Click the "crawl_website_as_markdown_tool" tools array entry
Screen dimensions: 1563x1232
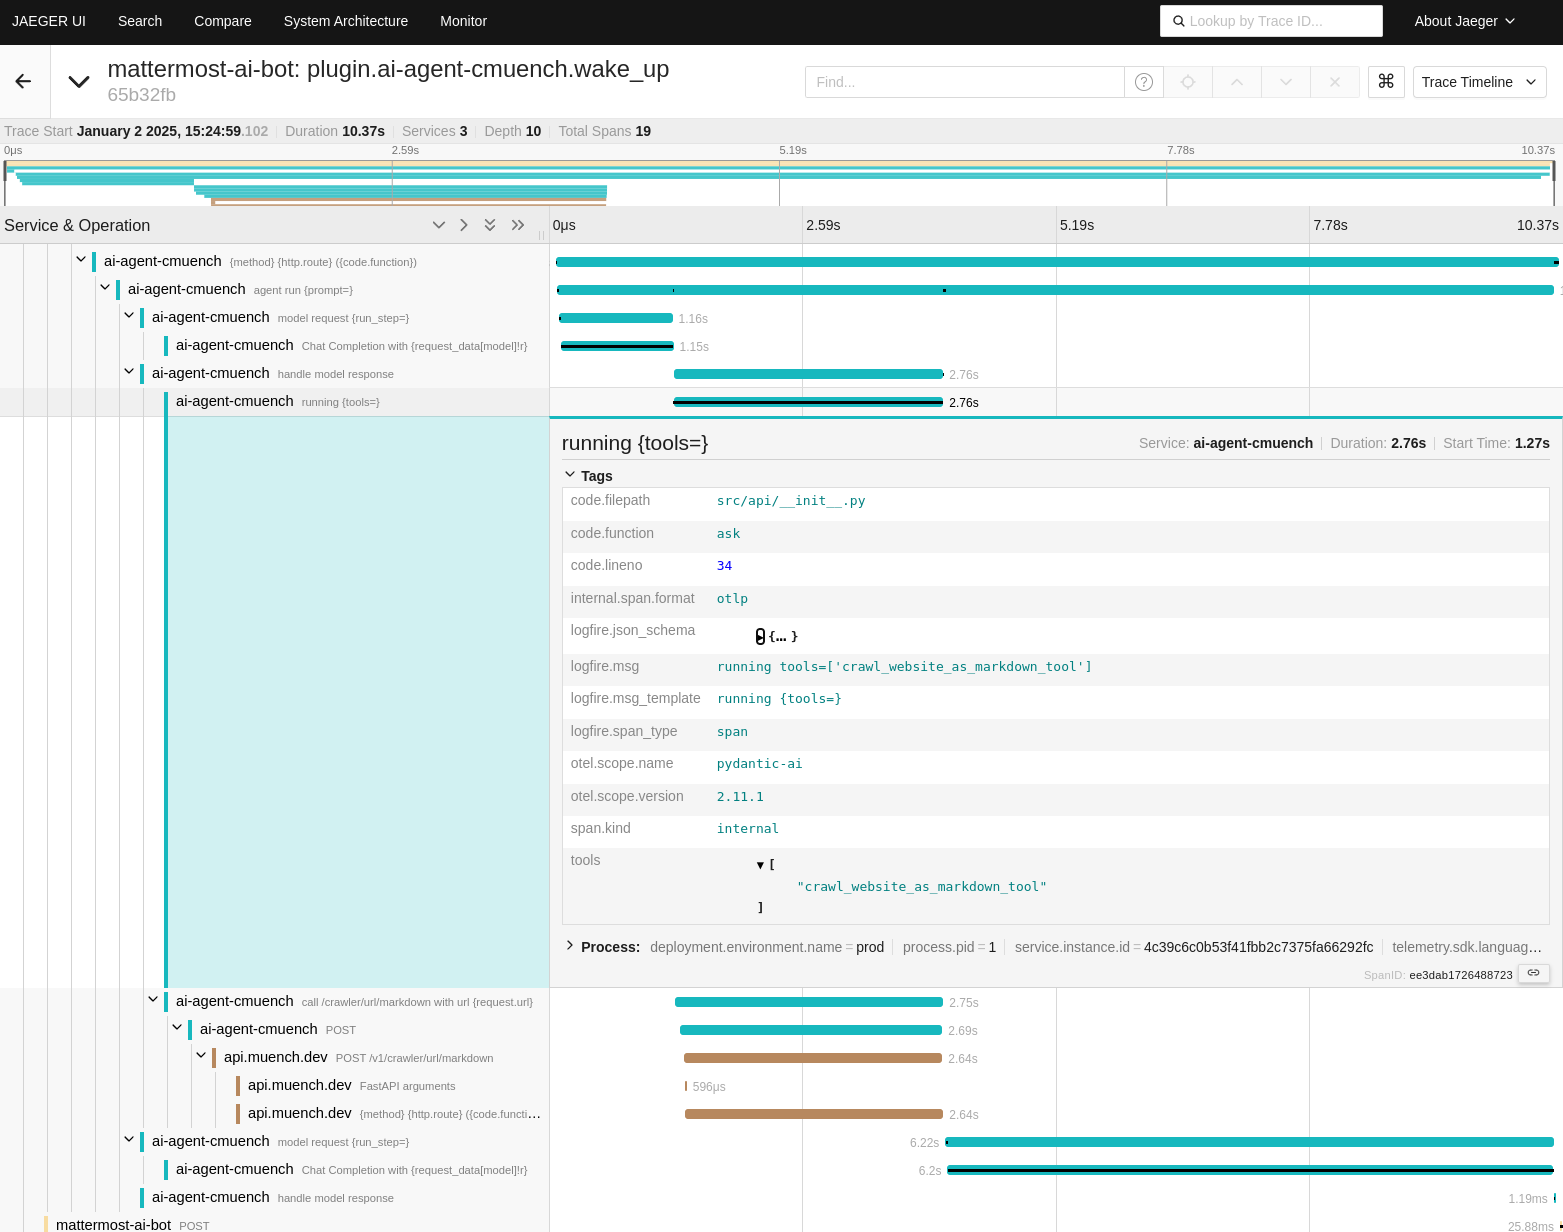[x=922, y=887]
